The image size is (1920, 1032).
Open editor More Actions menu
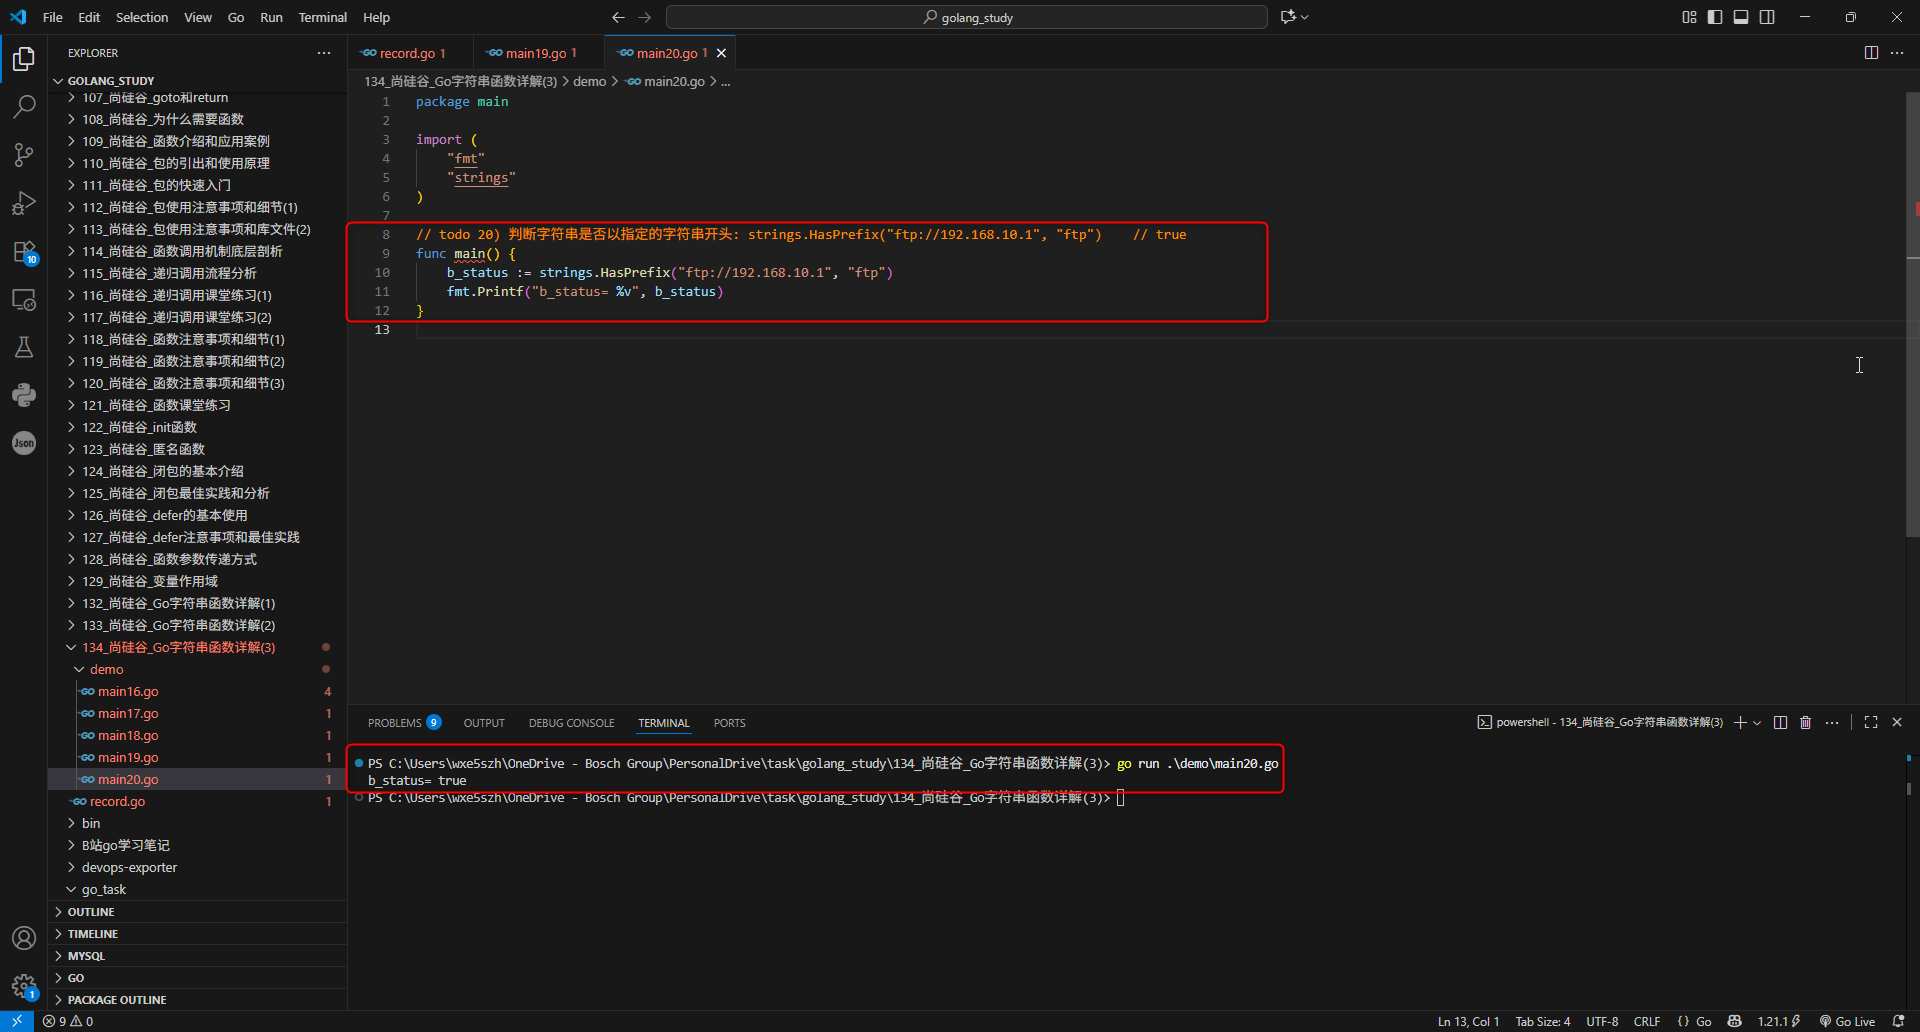click(x=1897, y=53)
